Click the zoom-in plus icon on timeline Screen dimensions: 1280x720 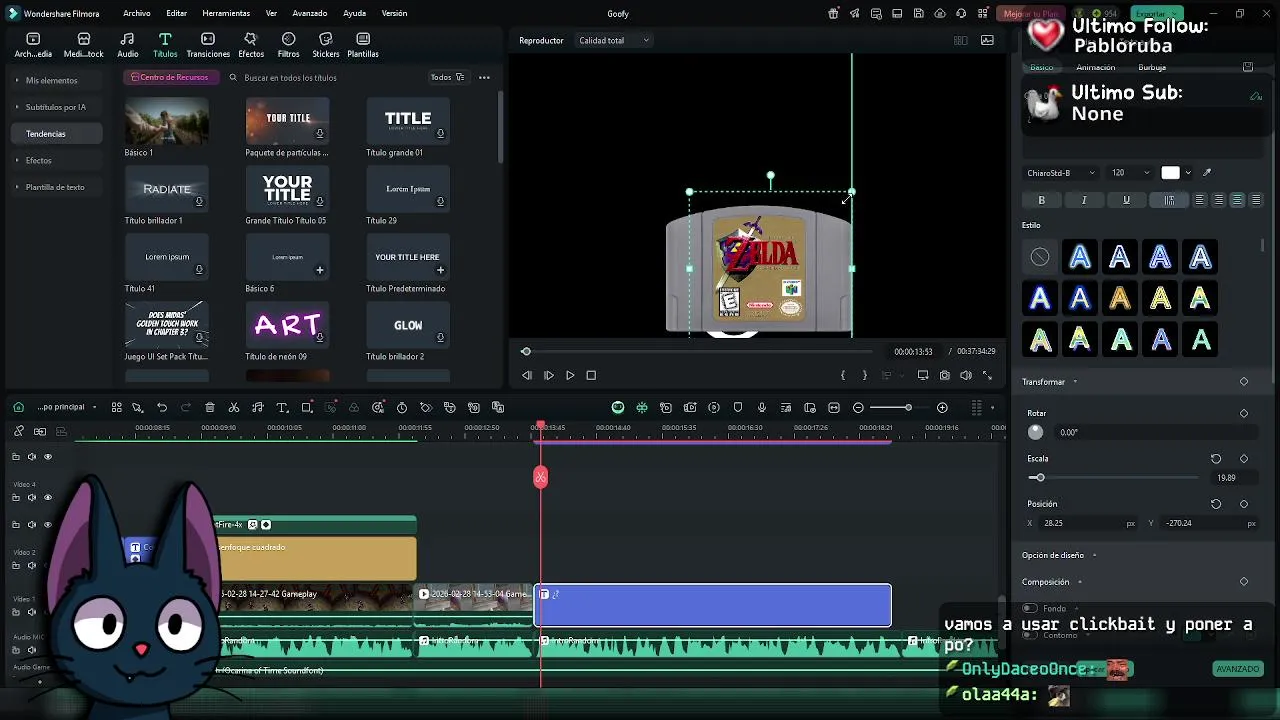coord(942,407)
